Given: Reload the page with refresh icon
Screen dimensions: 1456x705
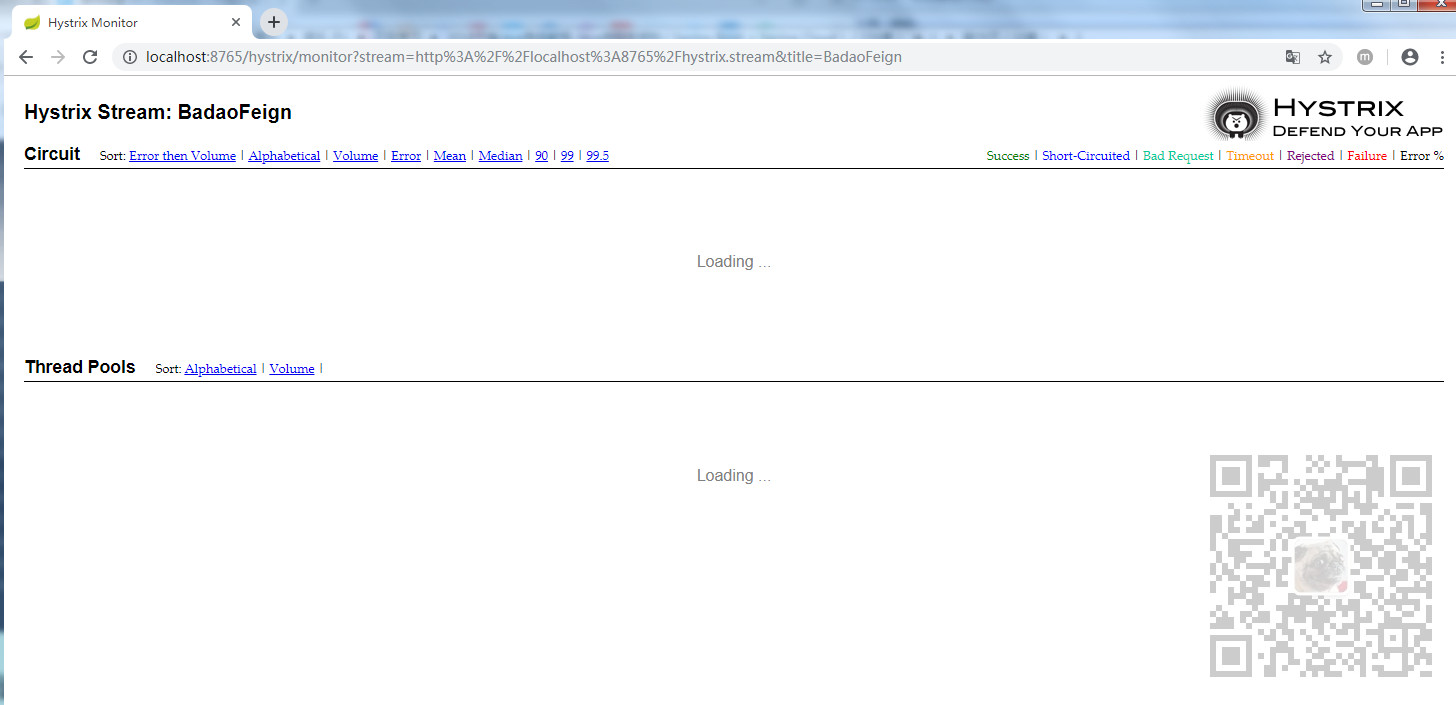Looking at the screenshot, I should click(x=90, y=57).
